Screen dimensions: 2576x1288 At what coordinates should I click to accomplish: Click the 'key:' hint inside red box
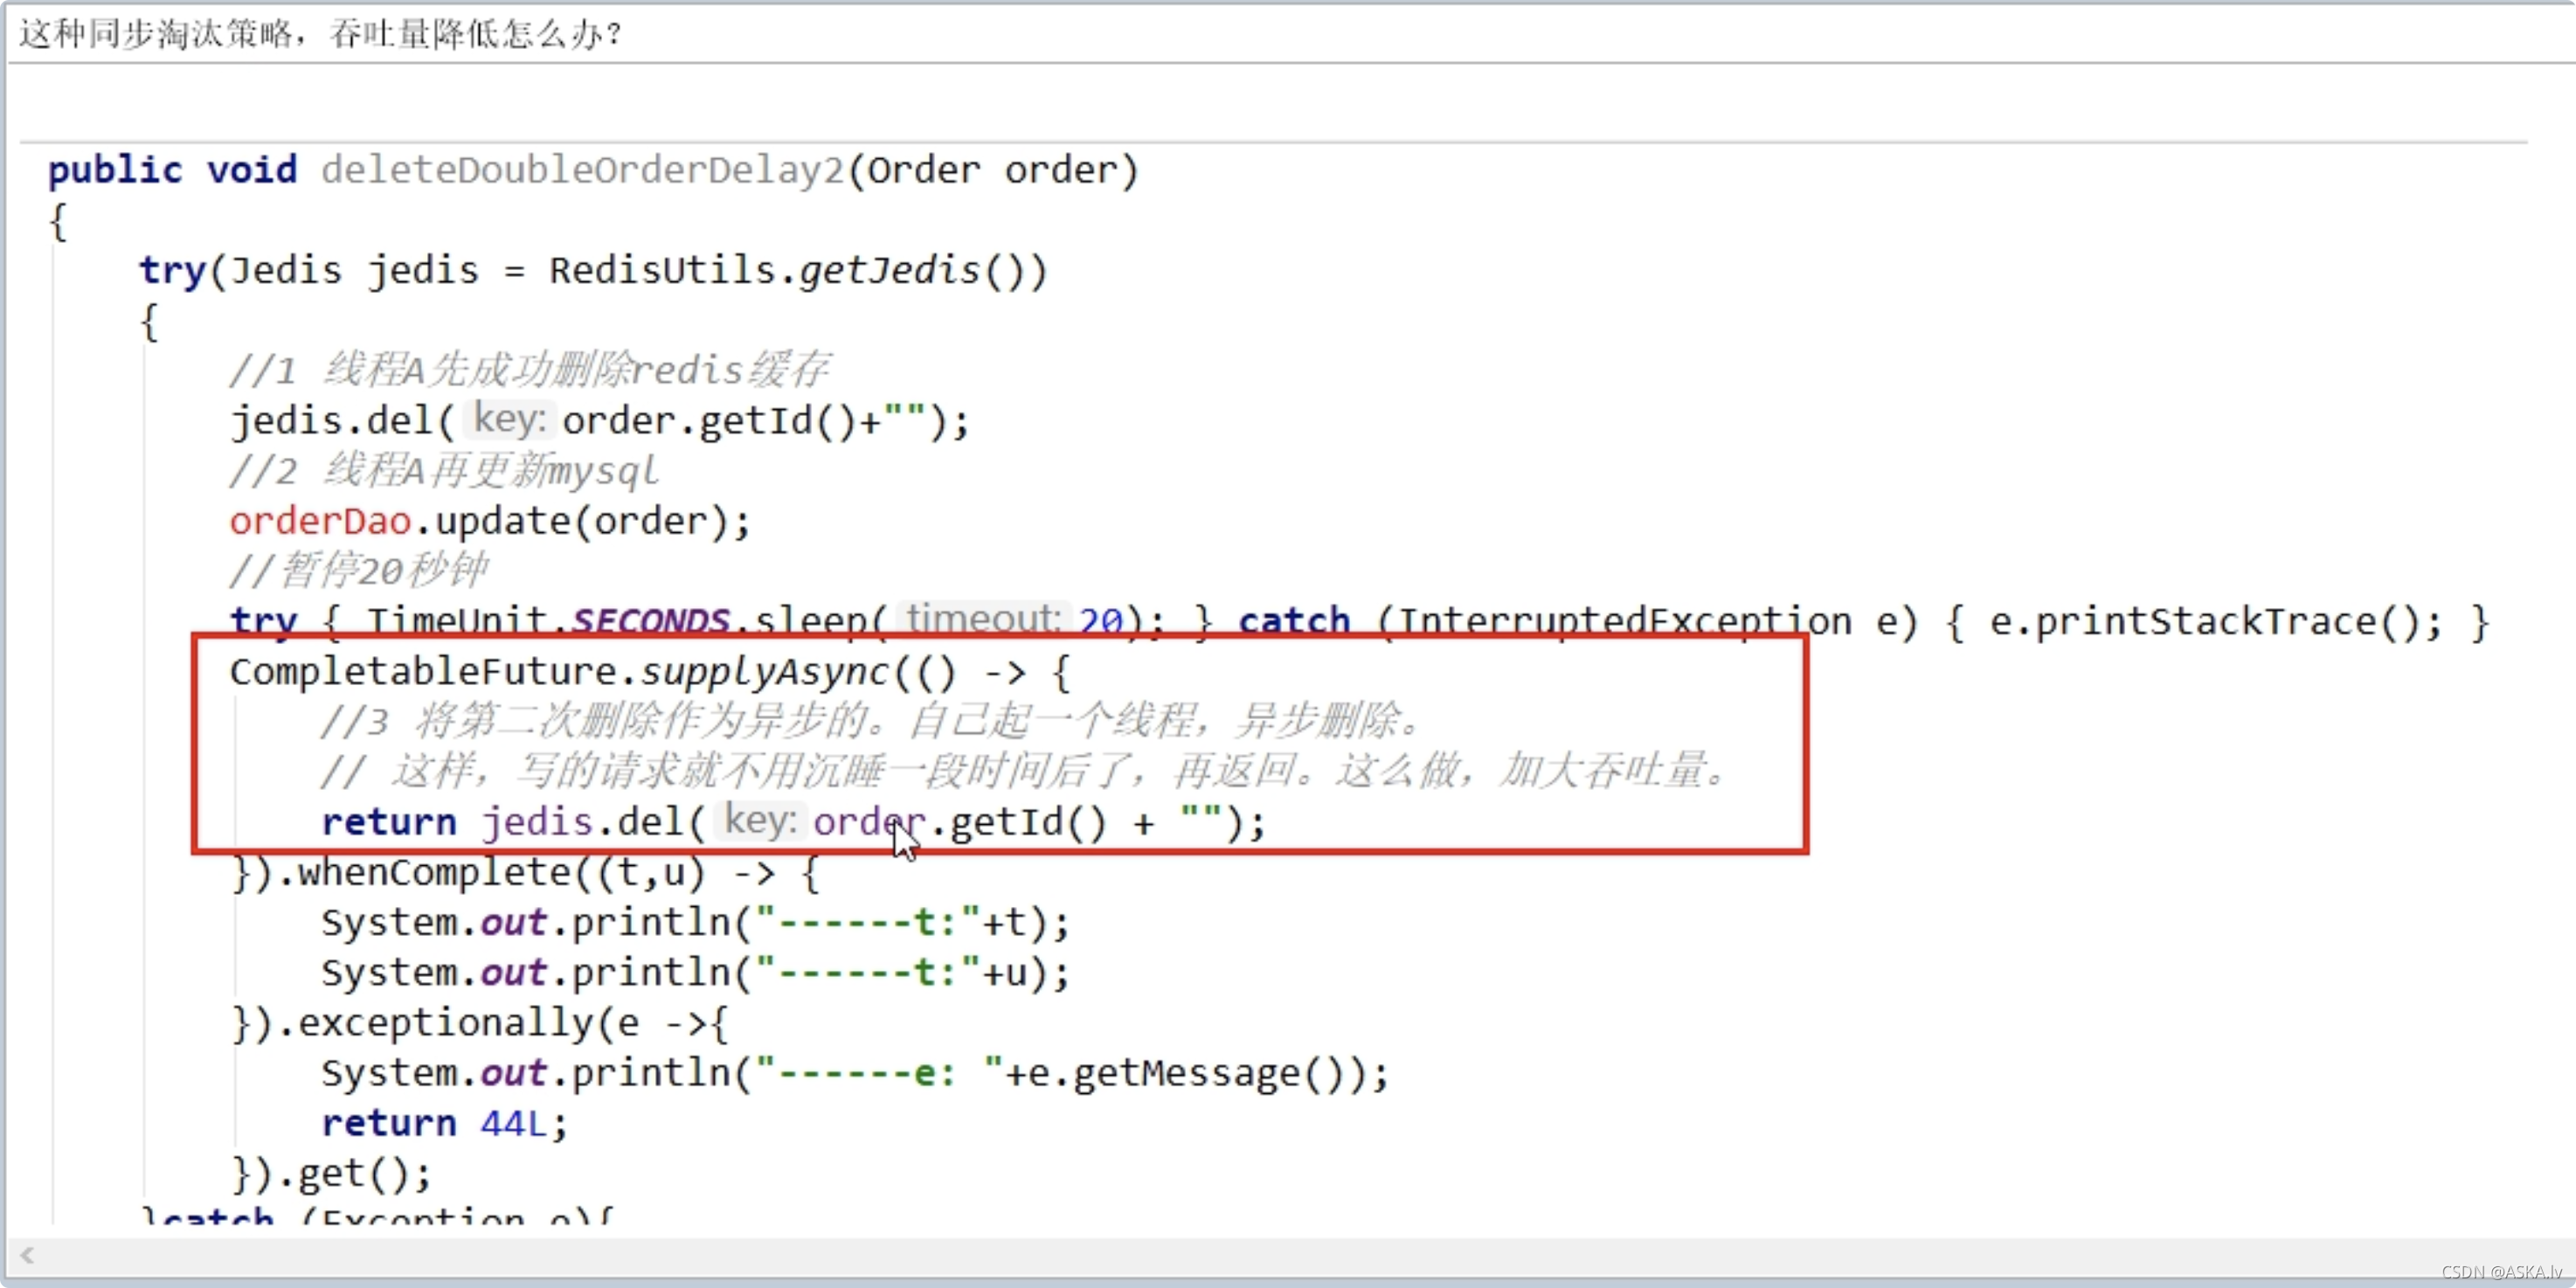click(x=759, y=820)
